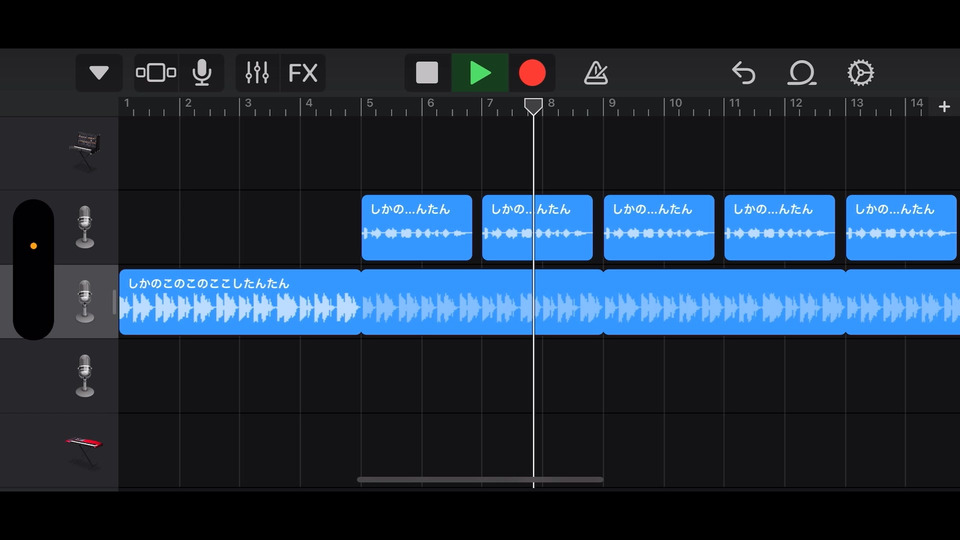Stop playback with the square button
960x540 pixels.
tap(427, 73)
